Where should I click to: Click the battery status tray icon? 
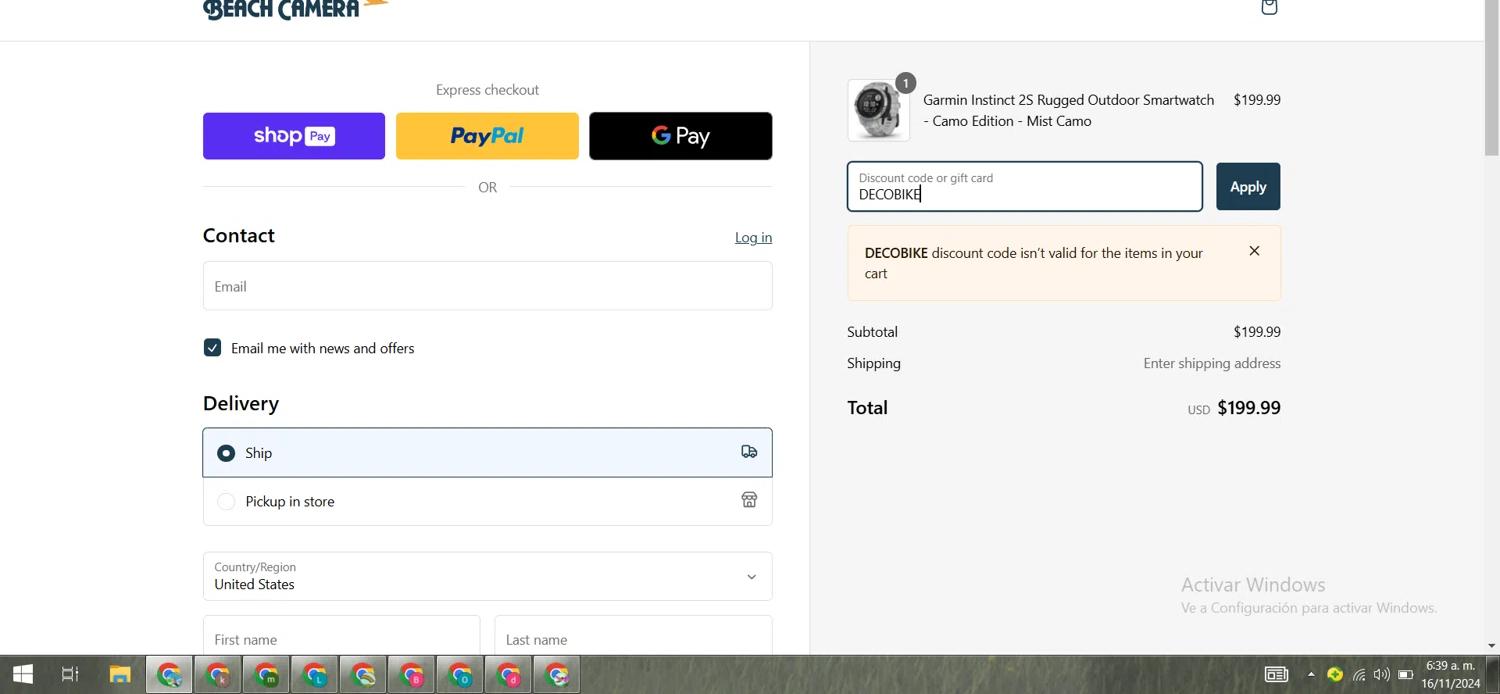1405,675
